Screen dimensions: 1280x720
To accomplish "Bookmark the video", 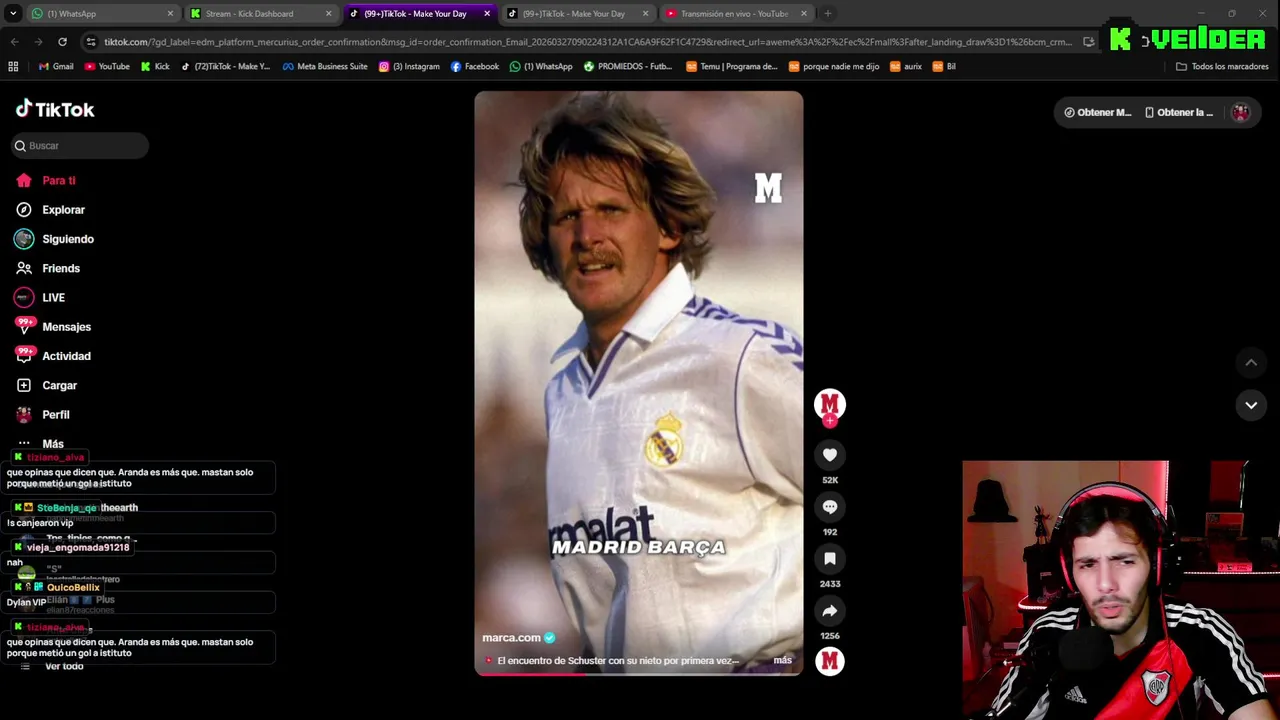I will [x=830, y=559].
